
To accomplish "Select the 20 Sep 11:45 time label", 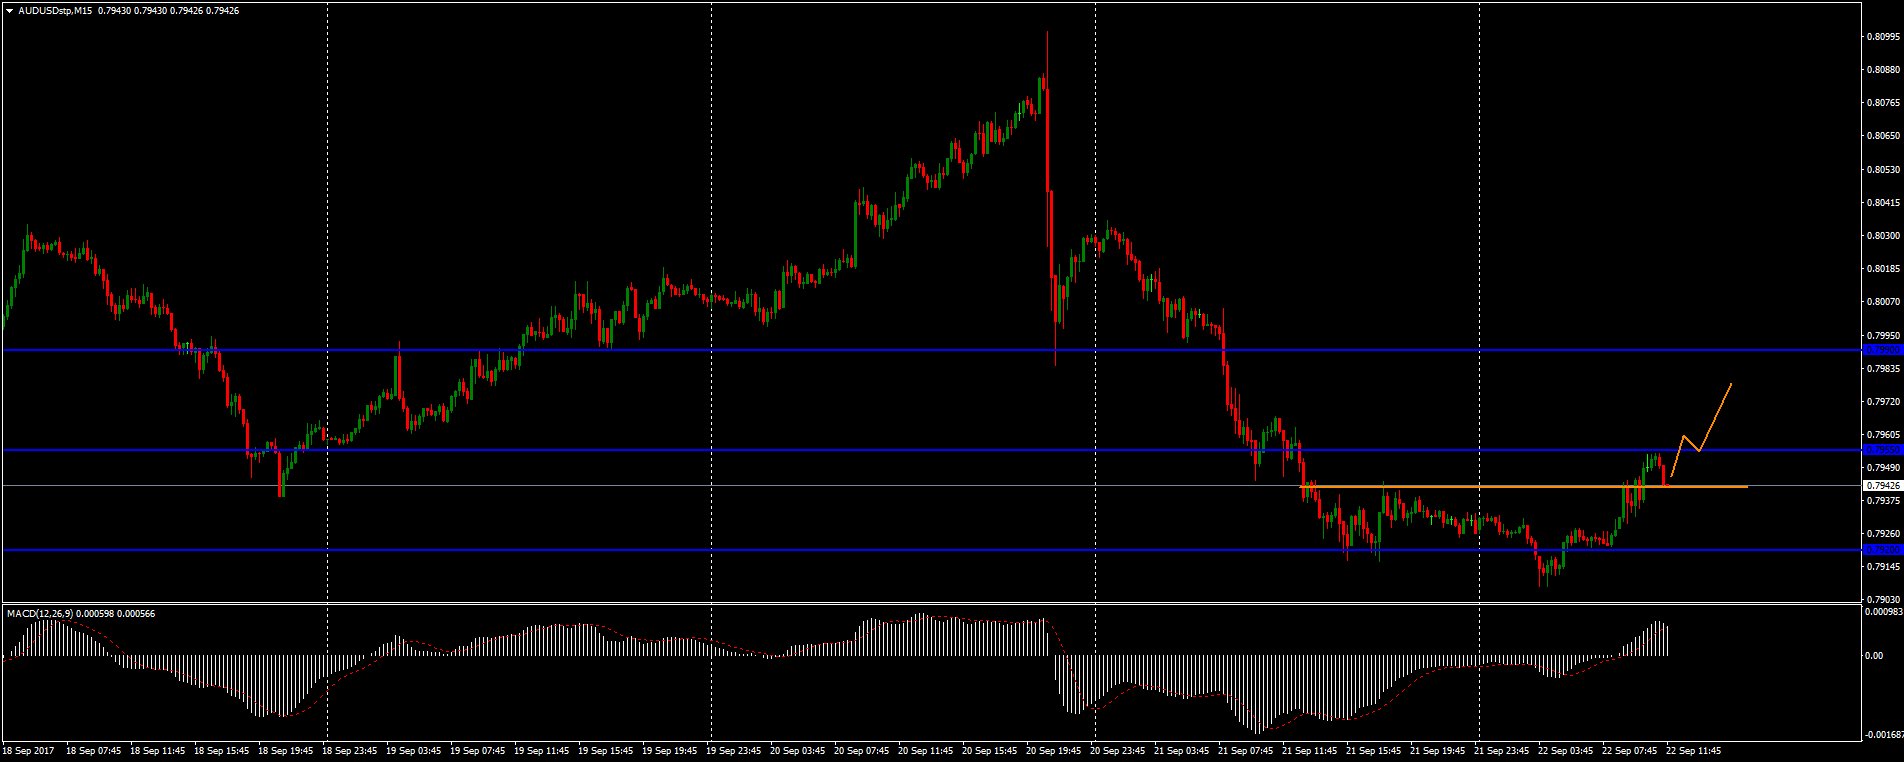I will point(928,749).
